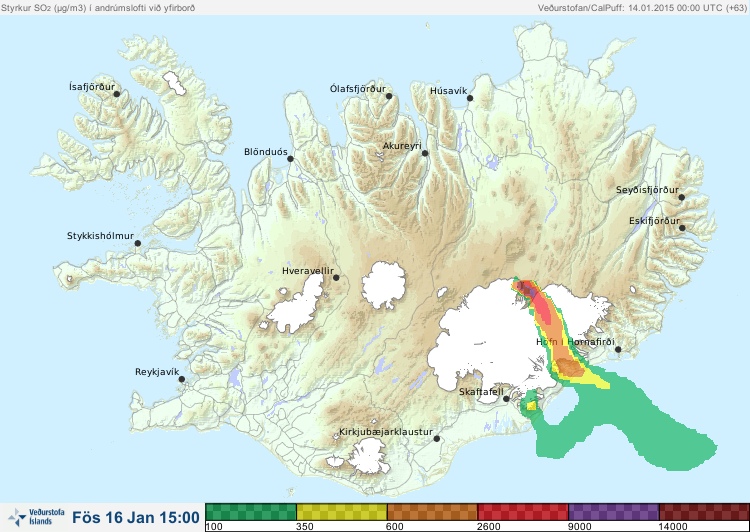The width and height of the screenshot is (750, 532).
Task: Click the small yellow patch near Skaftafell
Action: pos(531,406)
